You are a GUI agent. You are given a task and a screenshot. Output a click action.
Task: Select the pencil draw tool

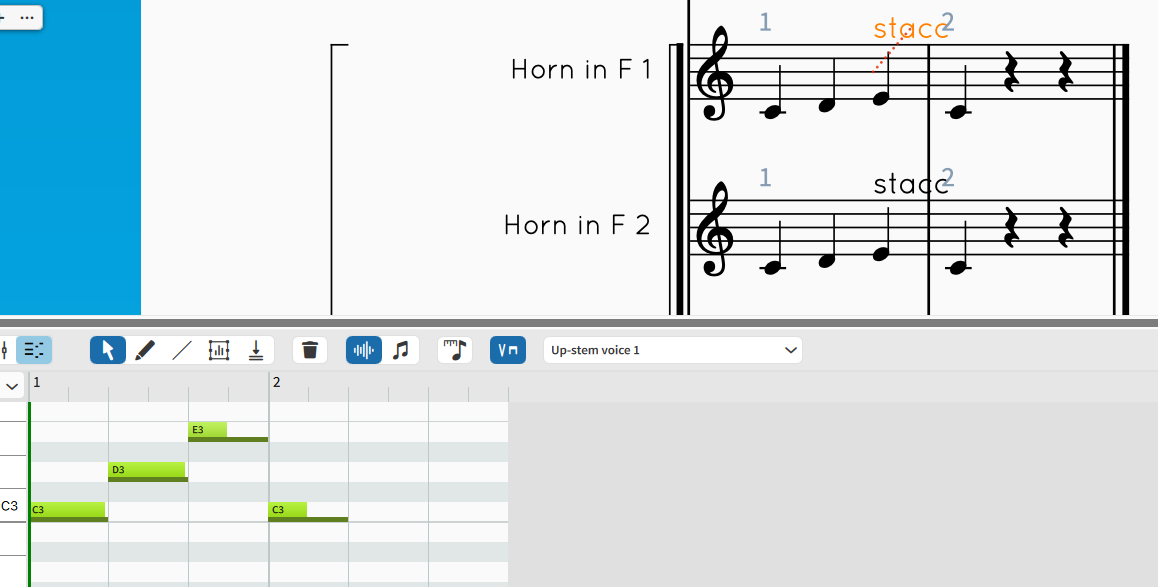145,350
